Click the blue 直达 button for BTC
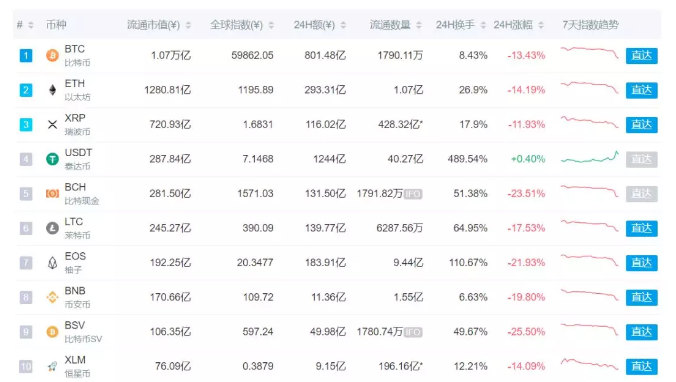The image size is (676, 382). click(x=642, y=56)
